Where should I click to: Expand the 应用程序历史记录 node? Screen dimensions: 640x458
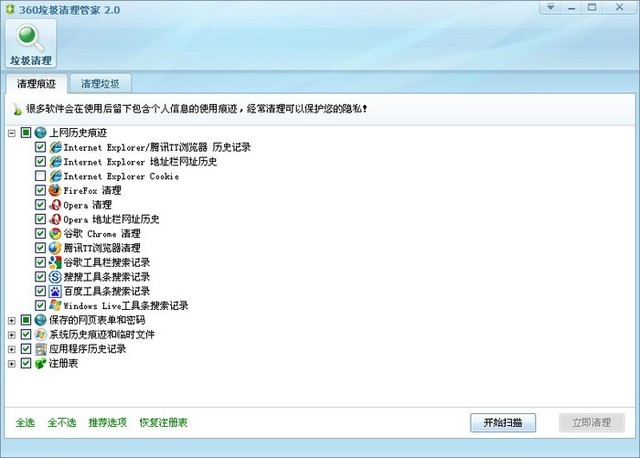tap(12, 349)
